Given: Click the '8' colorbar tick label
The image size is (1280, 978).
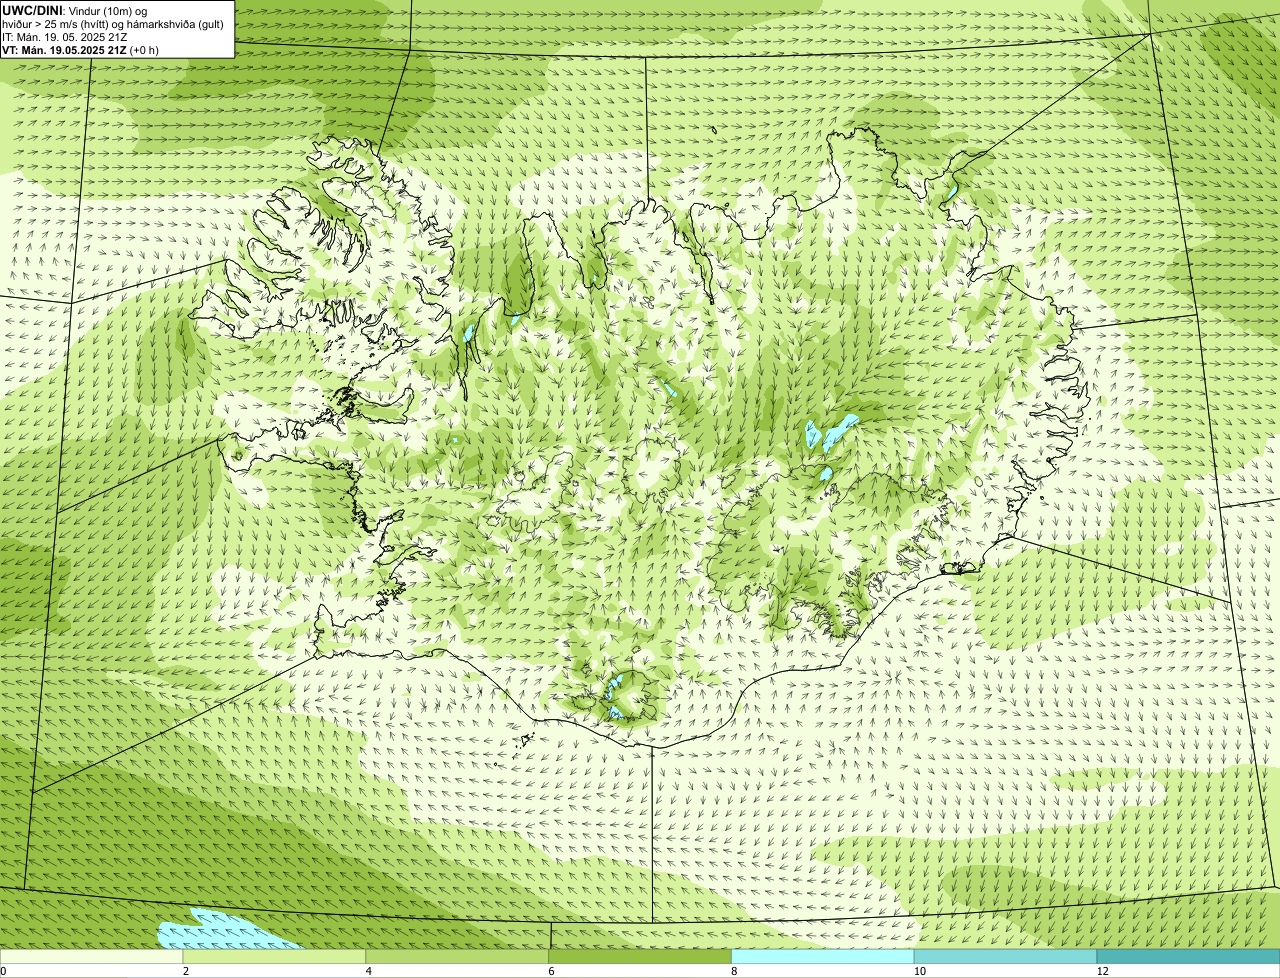Looking at the screenshot, I should click(x=734, y=971).
